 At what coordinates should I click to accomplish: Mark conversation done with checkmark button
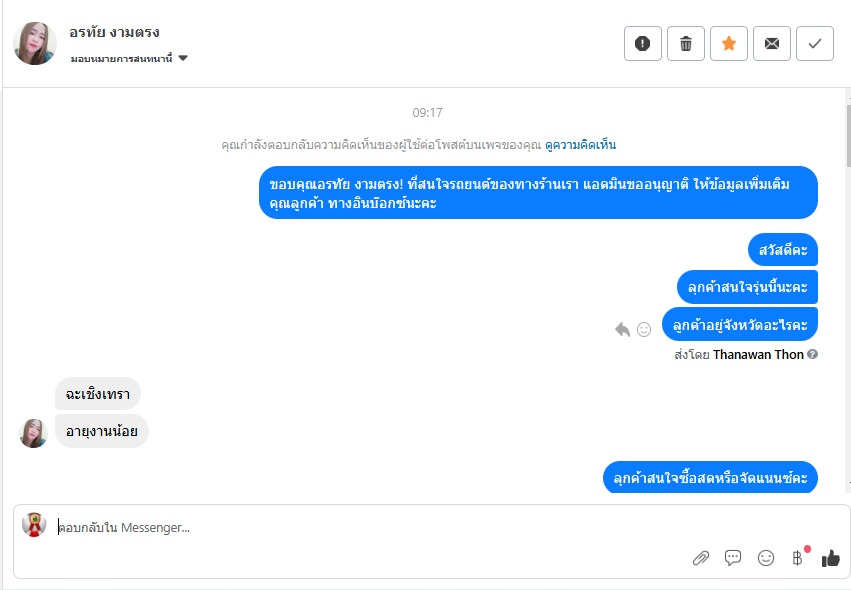(815, 43)
